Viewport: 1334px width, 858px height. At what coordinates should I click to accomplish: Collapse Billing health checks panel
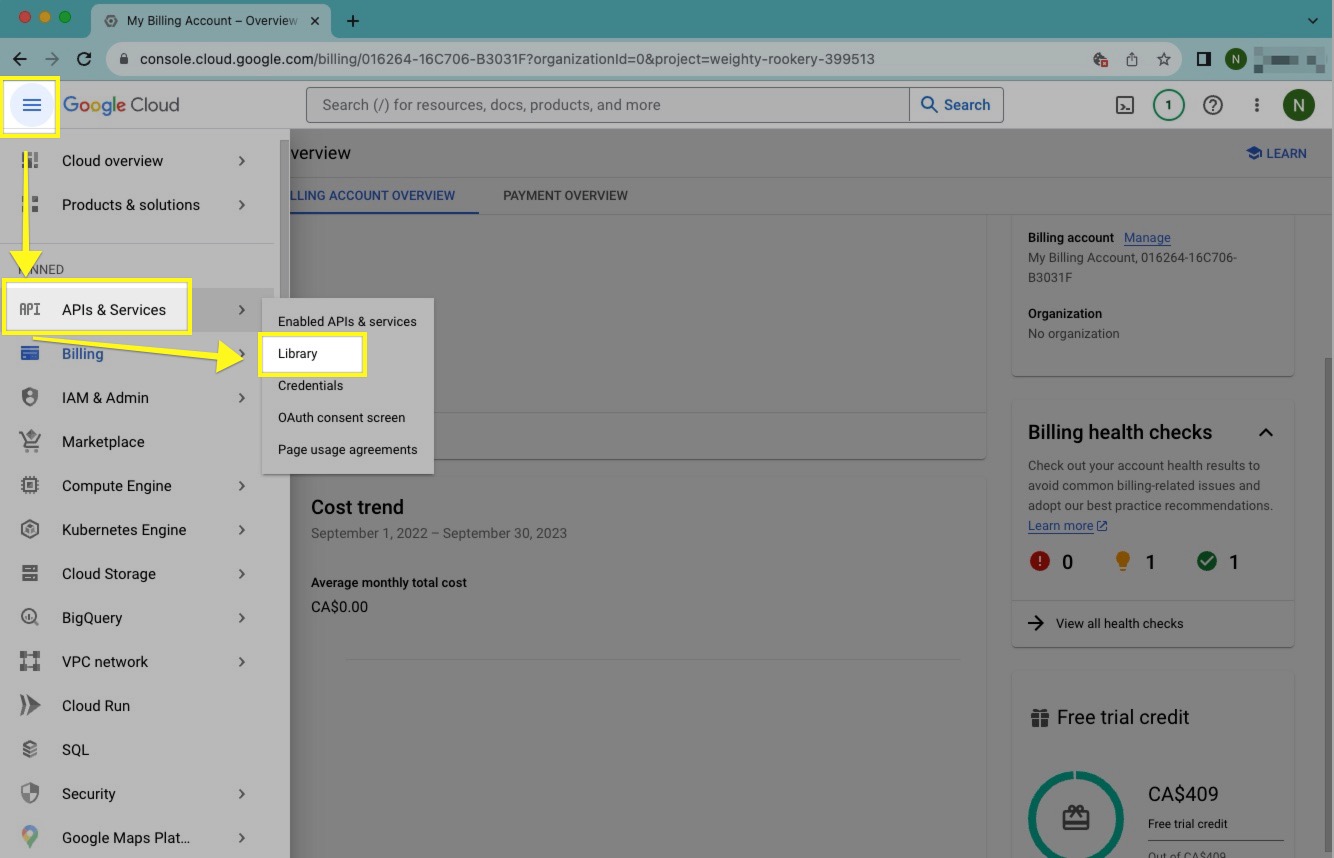click(x=1266, y=433)
